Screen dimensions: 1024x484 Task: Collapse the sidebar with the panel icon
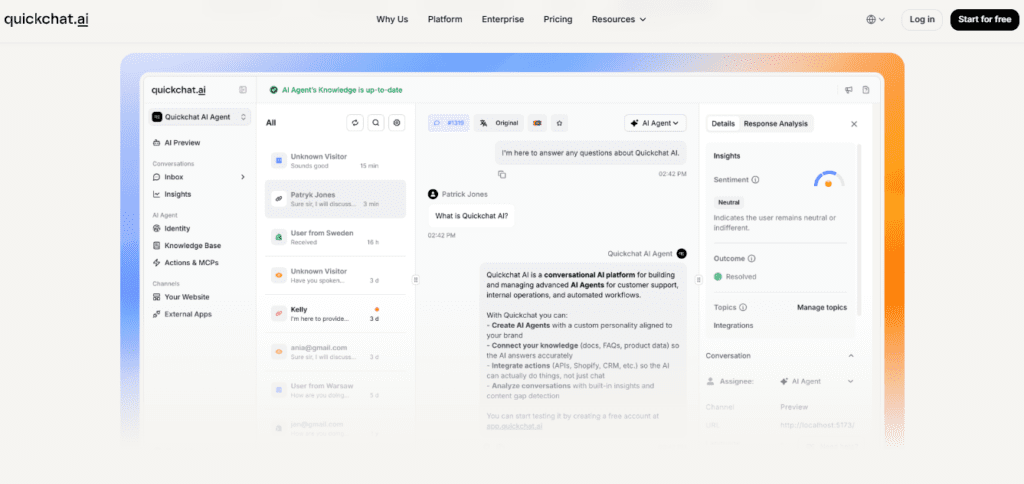coord(243,90)
